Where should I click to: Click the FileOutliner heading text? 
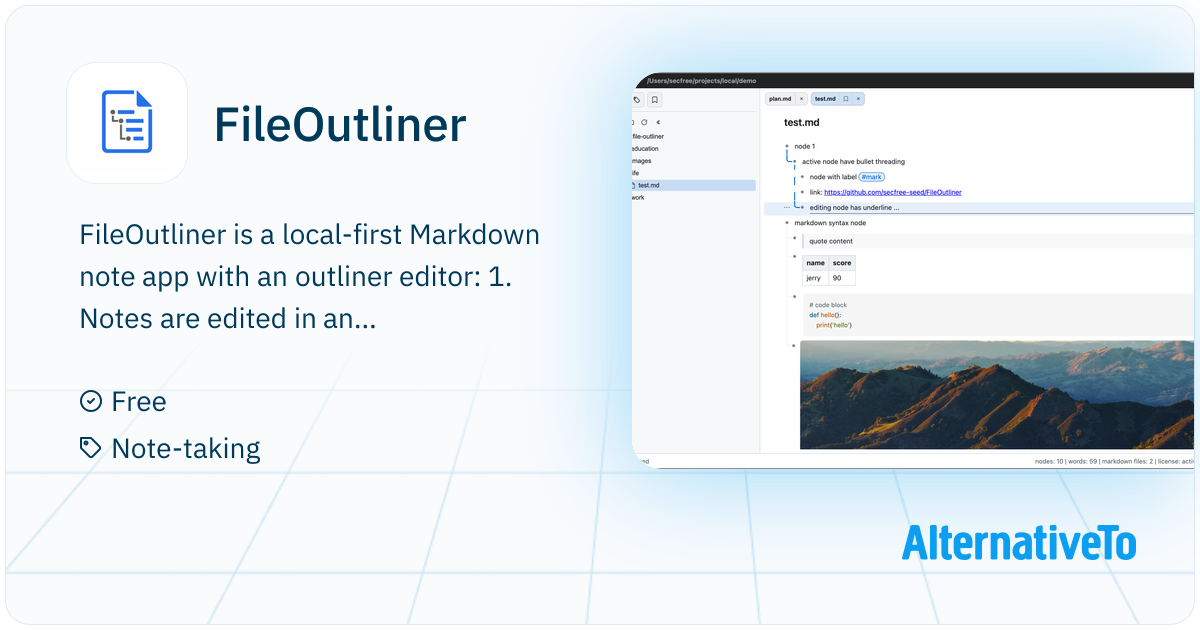tap(340, 125)
